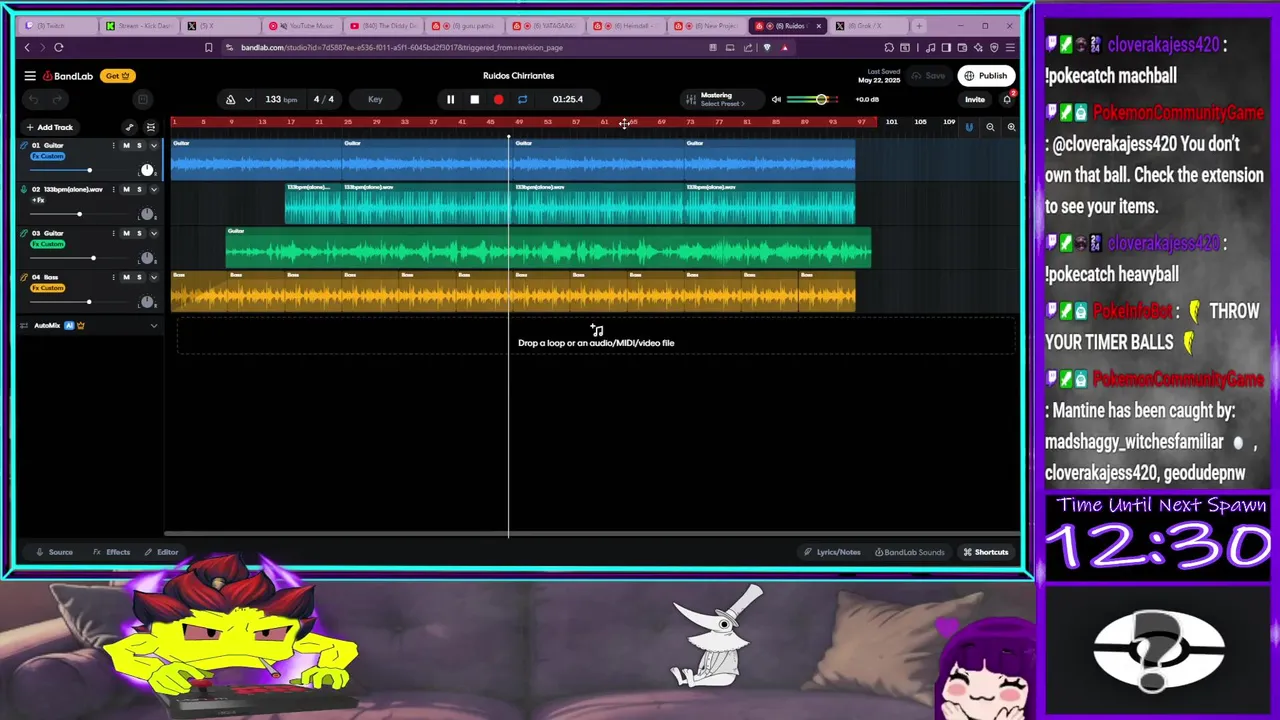Open notifications bell
The width and height of the screenshot is (1280, 720).
click(1007, 99)
